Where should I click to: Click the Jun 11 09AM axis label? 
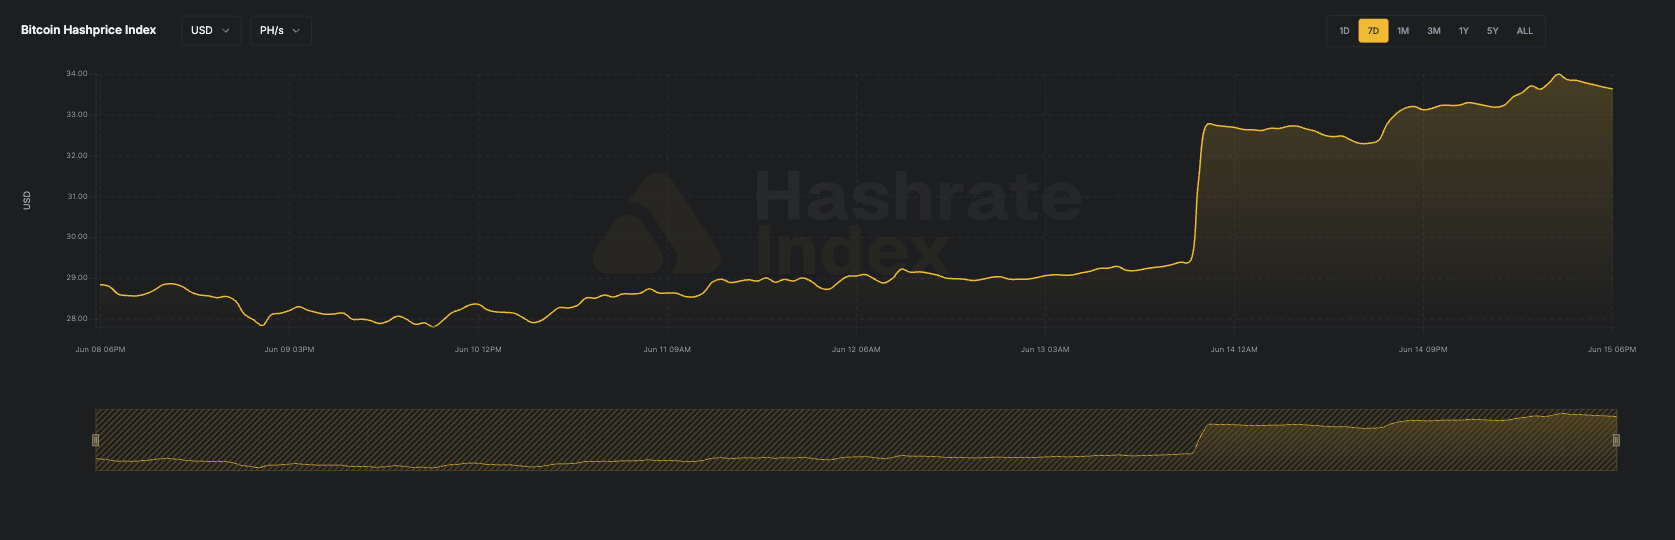667,350
